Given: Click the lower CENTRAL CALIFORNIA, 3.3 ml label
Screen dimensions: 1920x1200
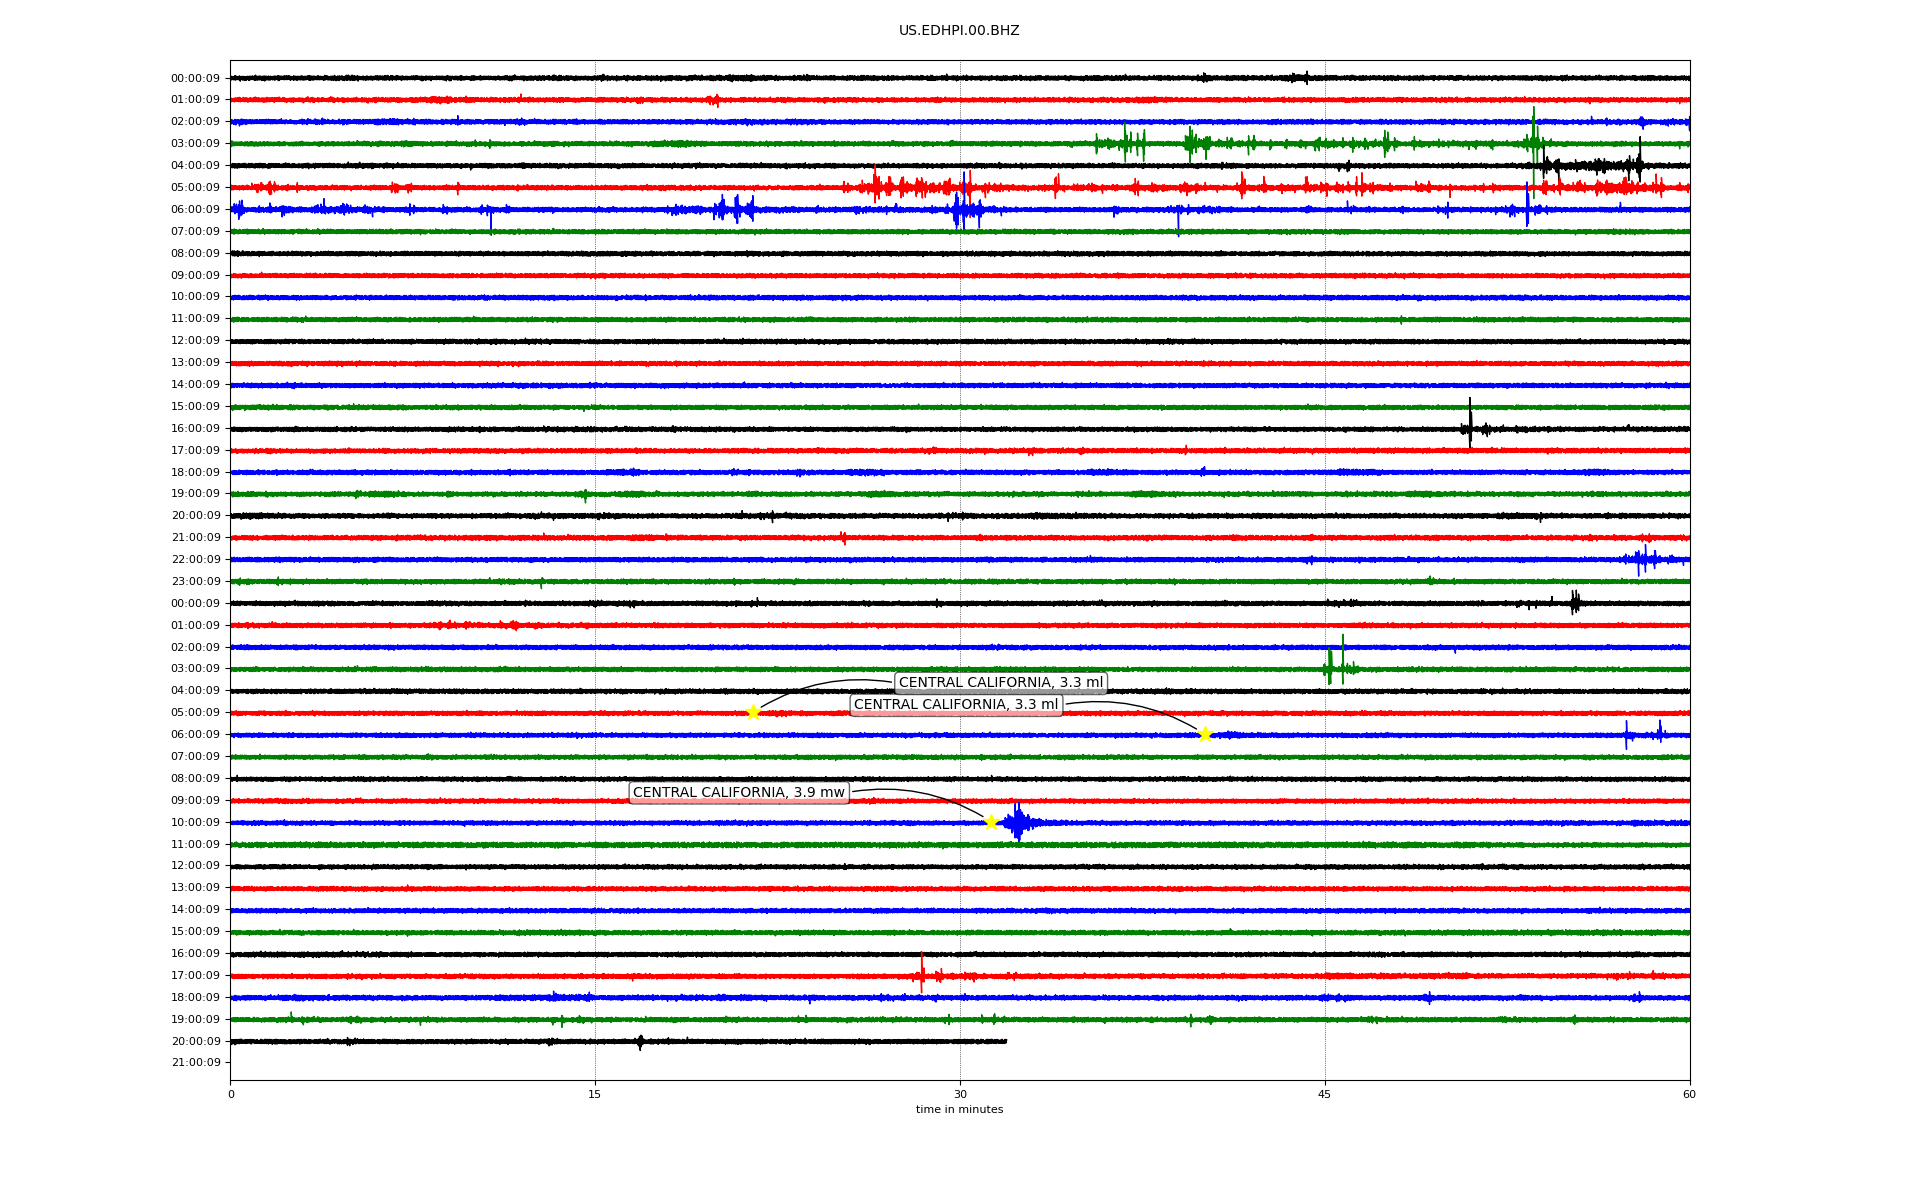Looking at the screenshot, I should 955,704.
